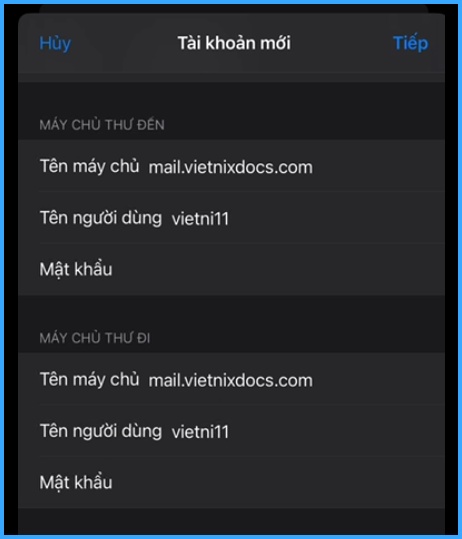
Task: Tap Tên người dùng label under incoming server
Action: [x=101, y=218]
